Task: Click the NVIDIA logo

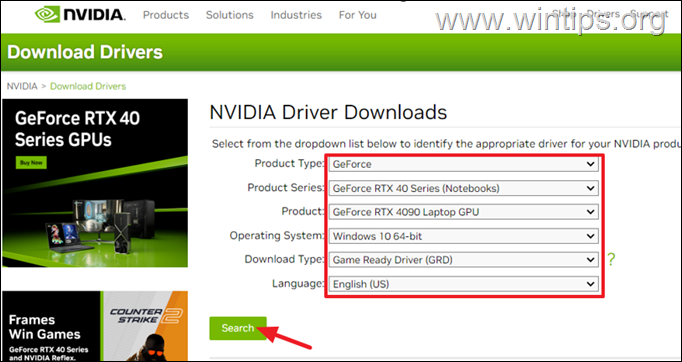Action: pyautogui.click(x=80, y=14)
